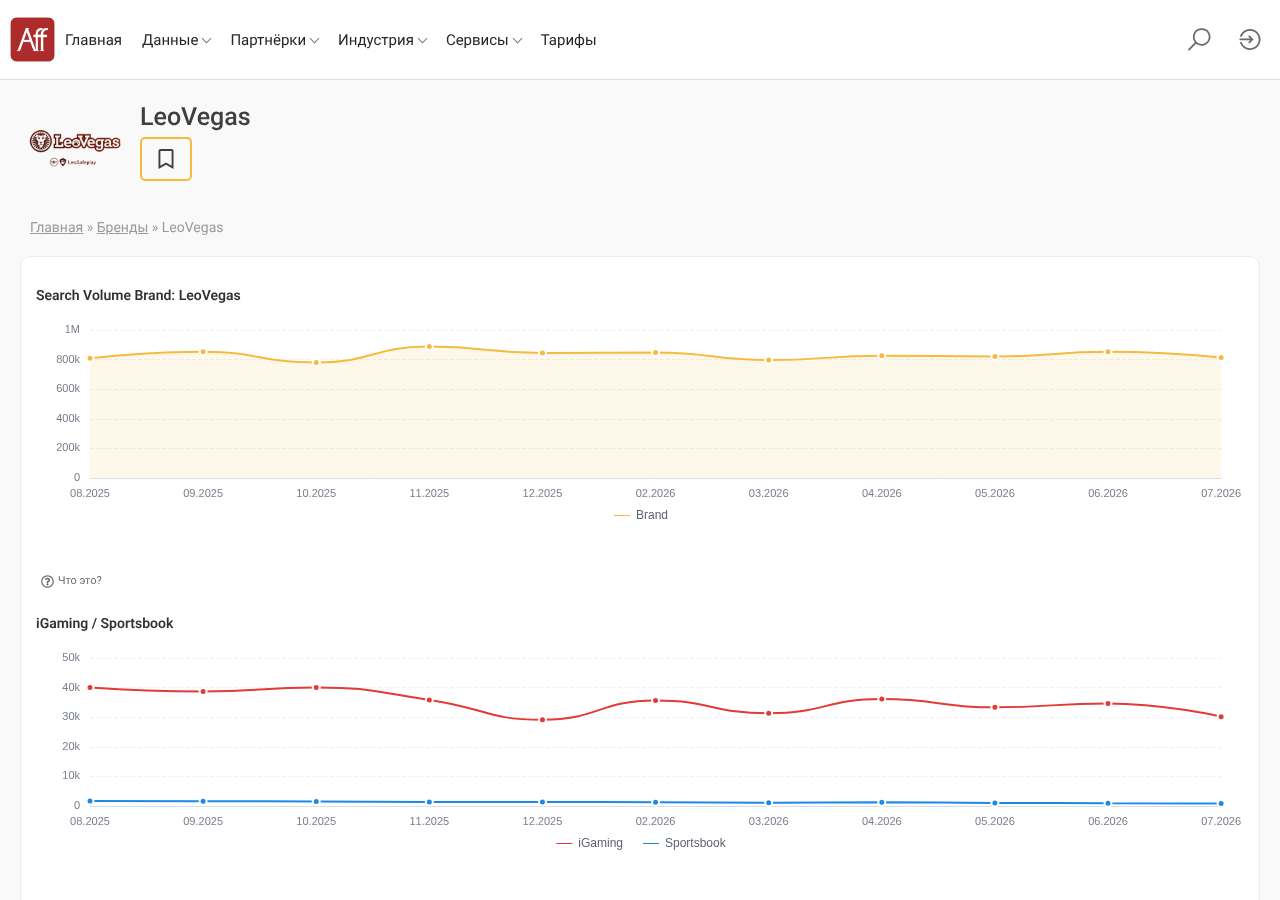This screenshot has height=900, width=1280.
Task: Expand the Сервисы dropdown menu
Action: pyautogui.click(x=484, y=40)
